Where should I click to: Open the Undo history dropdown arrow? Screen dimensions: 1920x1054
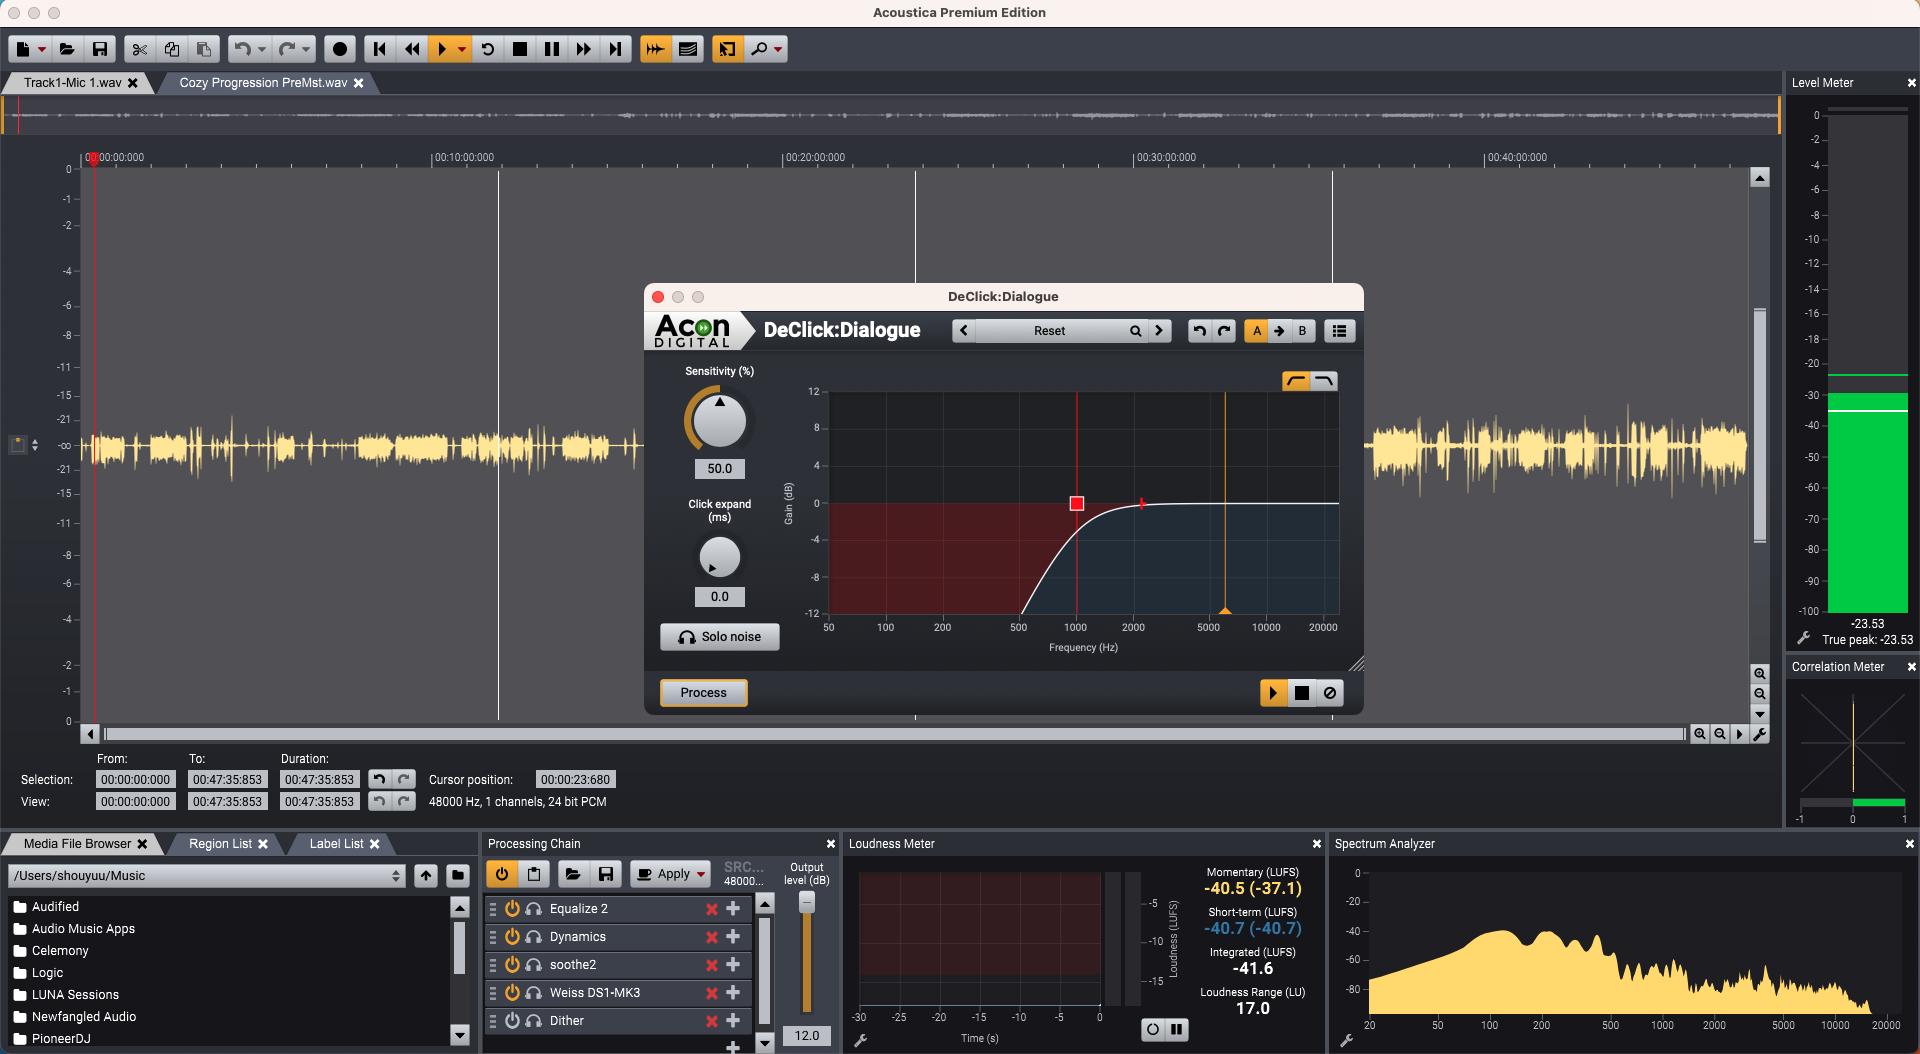point(262,49)
